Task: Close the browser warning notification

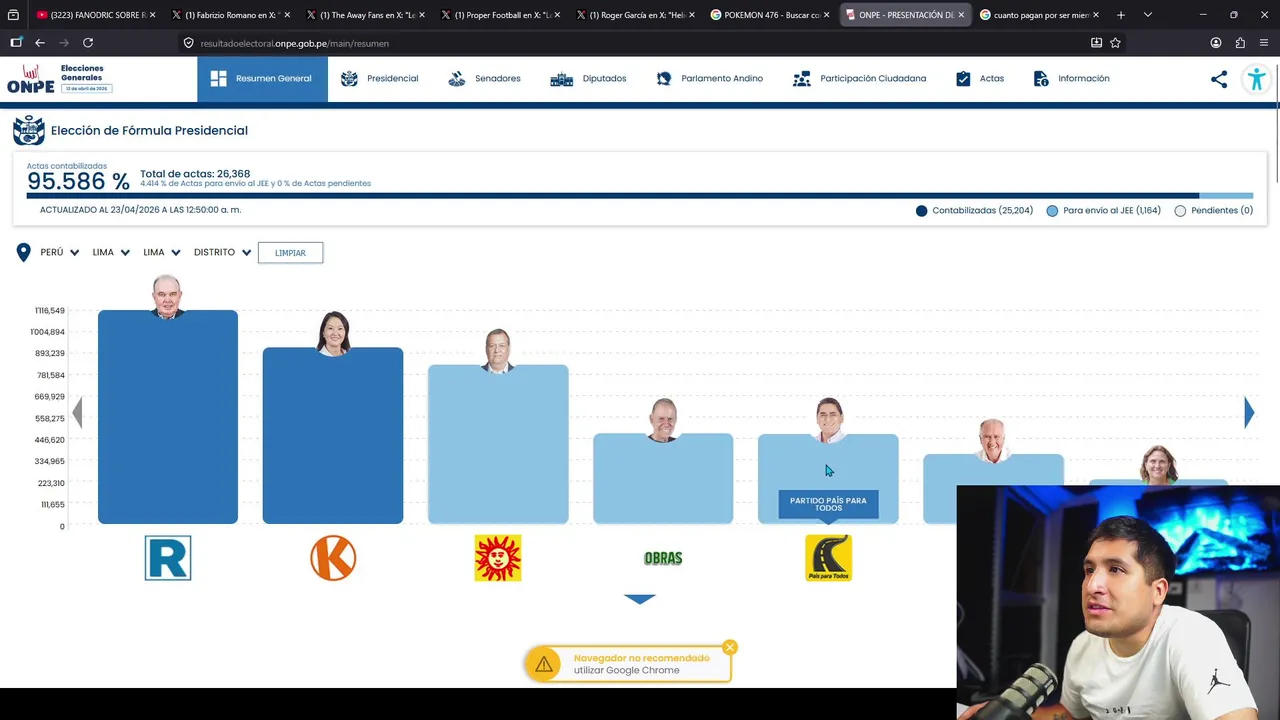Action: click(730, 647)
